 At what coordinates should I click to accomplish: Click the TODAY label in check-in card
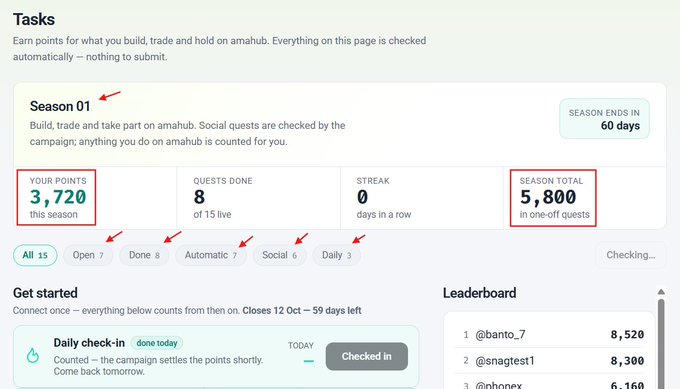coord(301,346)
